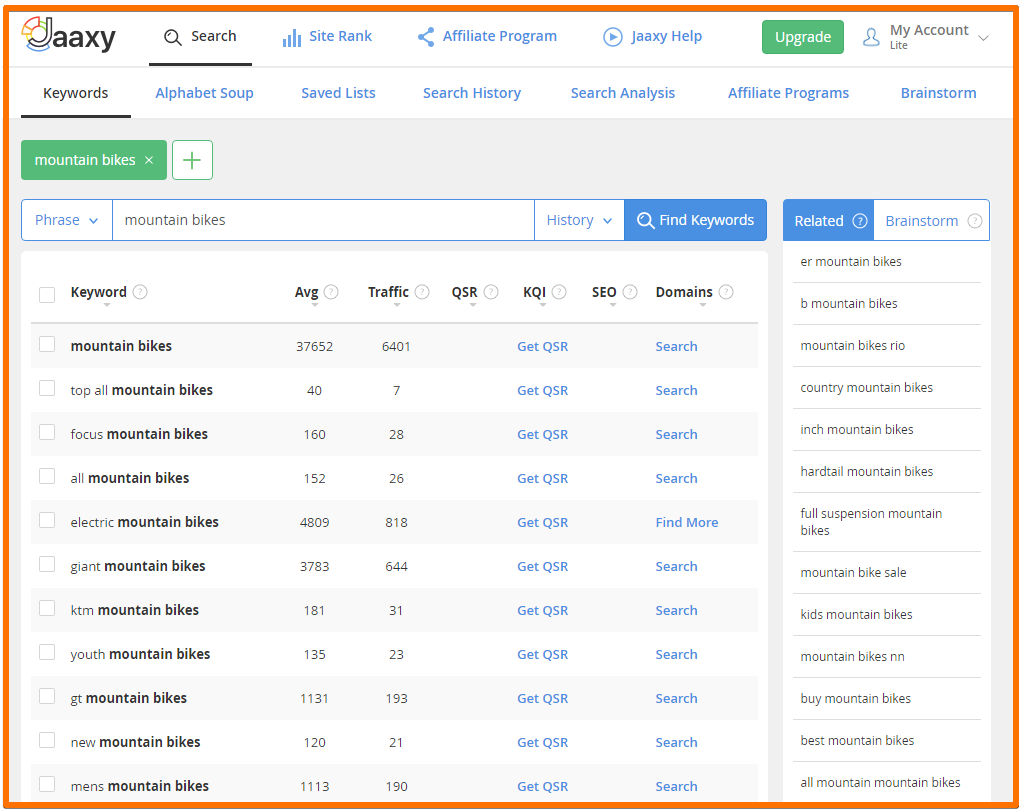Add a new search tab with plus icon
The image size is (1024, 812).
click(192, 160)
